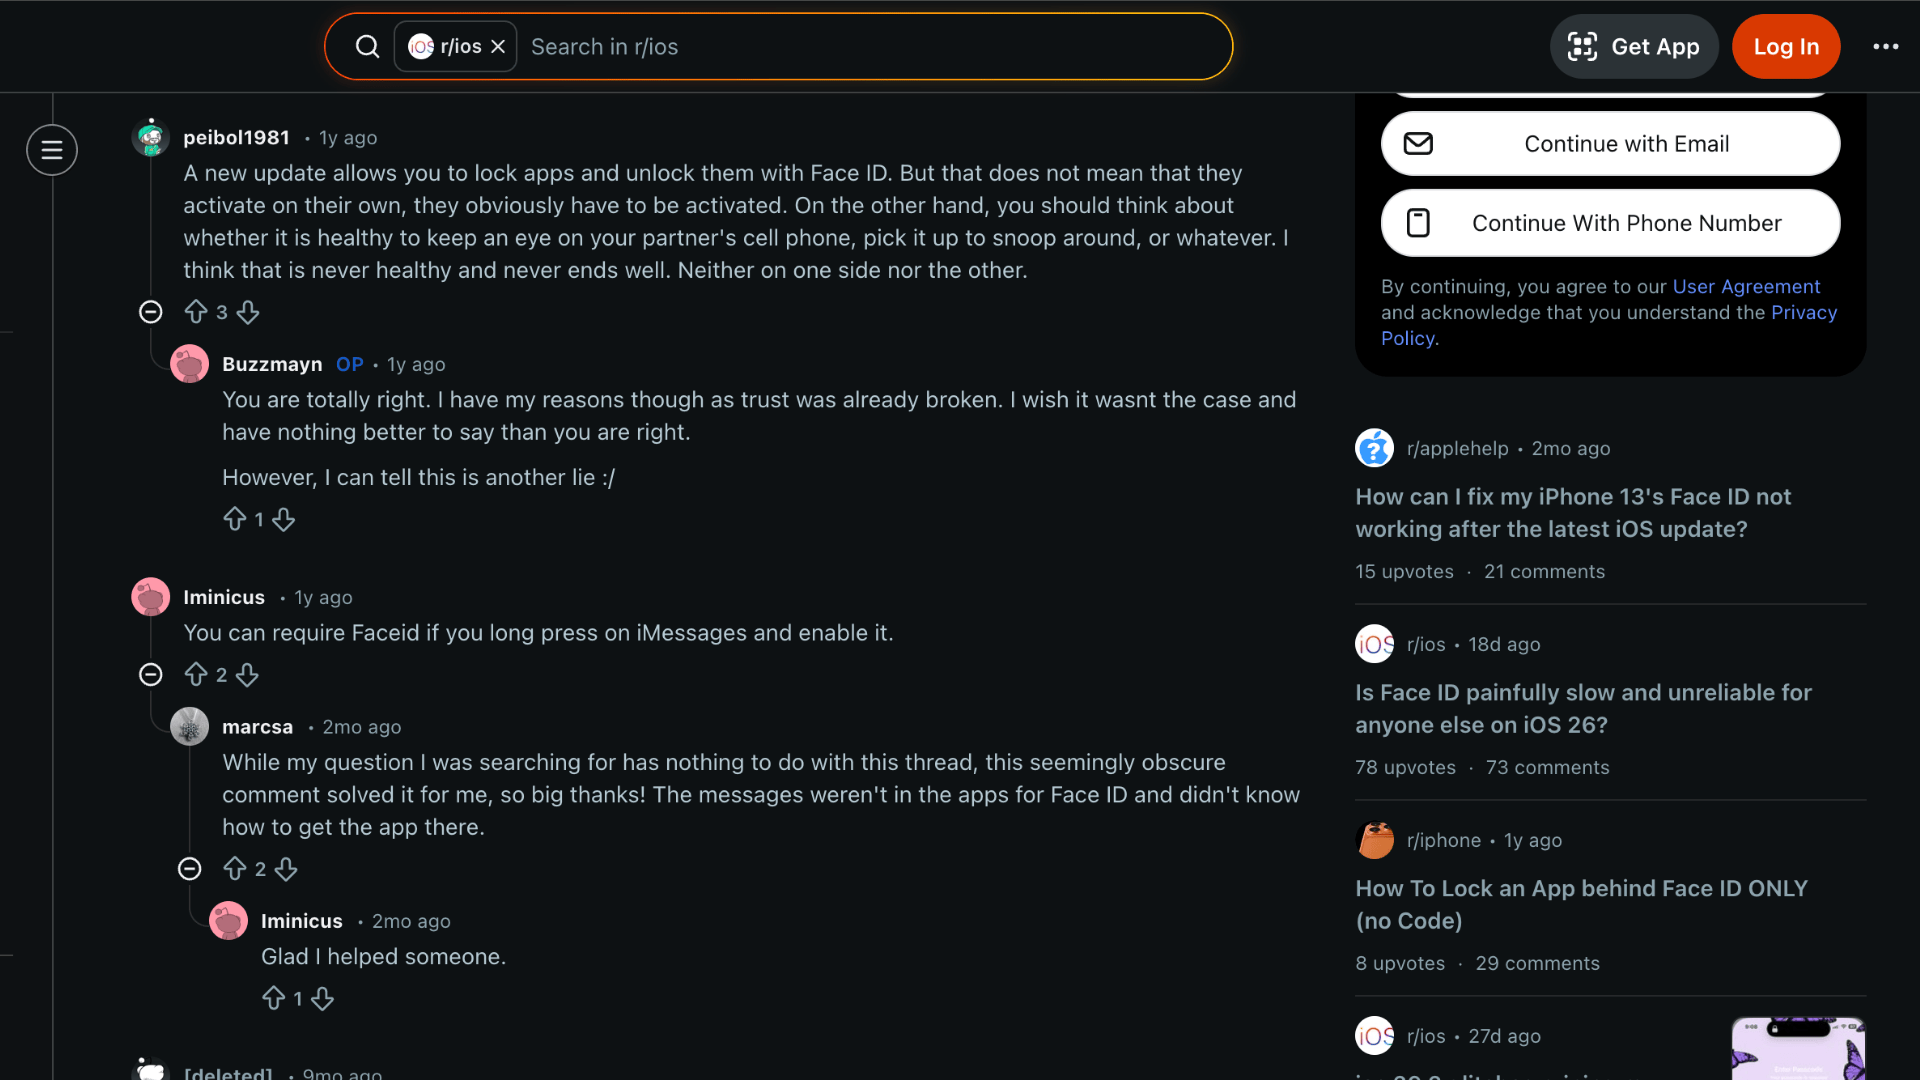Upvote marcsa's thankful reply
This screenshot has height=1080, width=1920.
coord(236,869)
